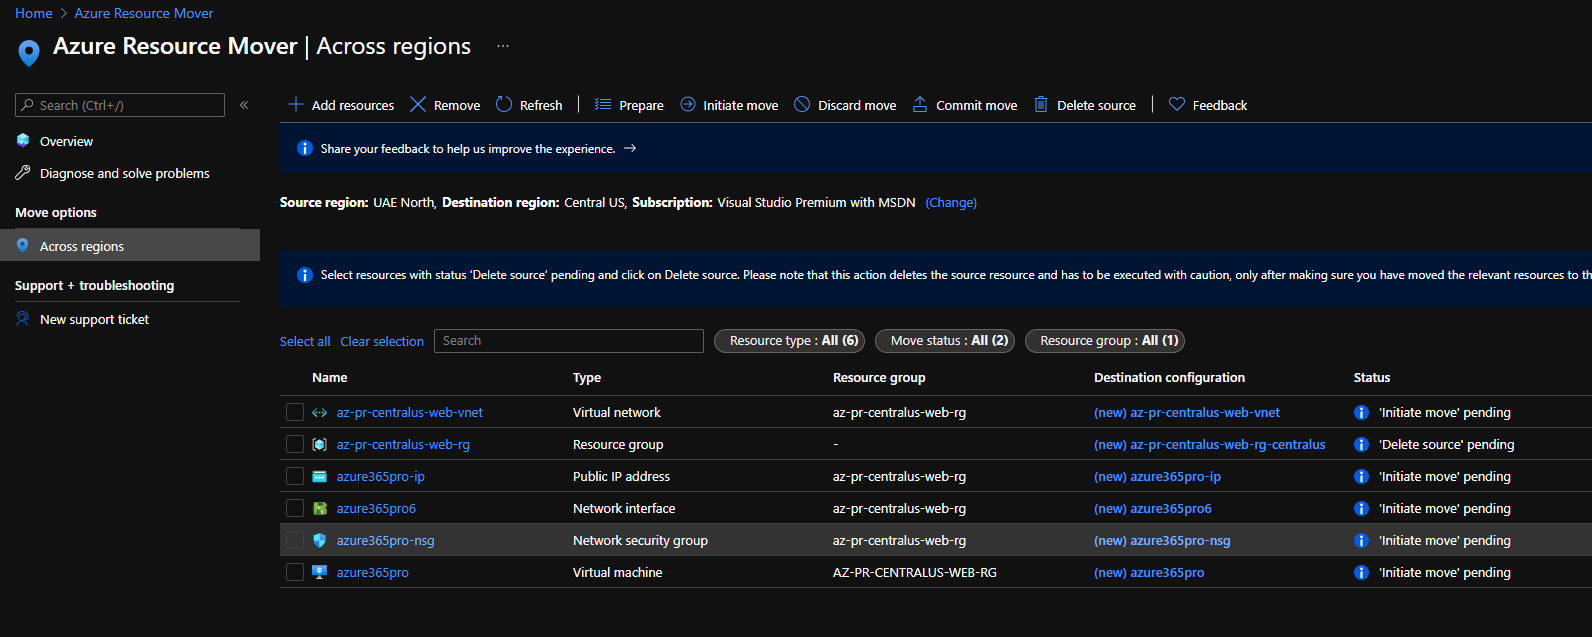Click the Feedback heart icon
1592x637 pixels.
(x=1177, y=104)
